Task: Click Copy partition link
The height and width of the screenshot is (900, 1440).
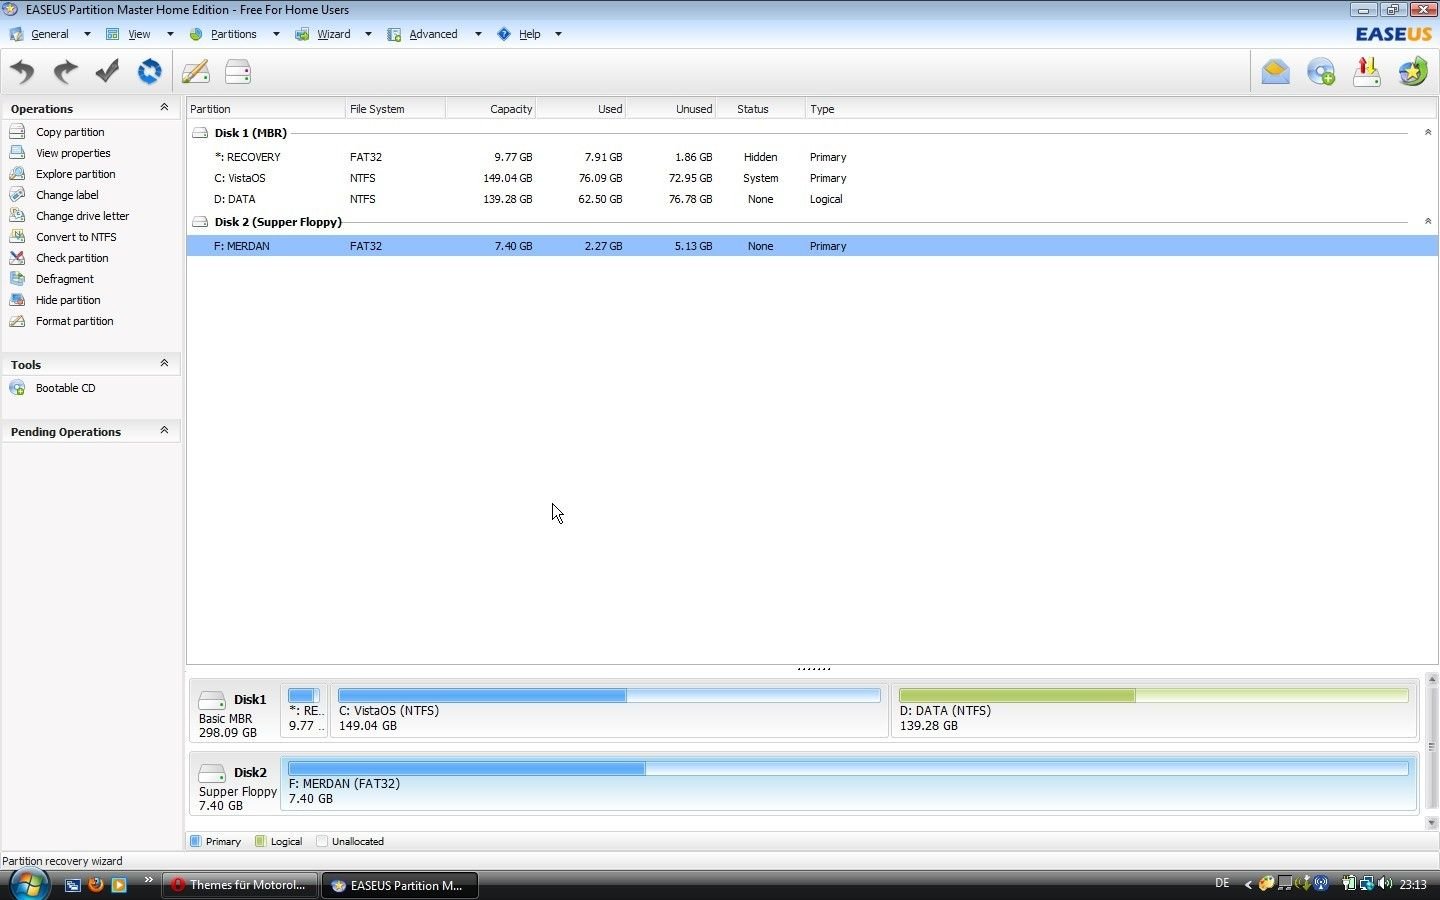Action: pos(70,132)
